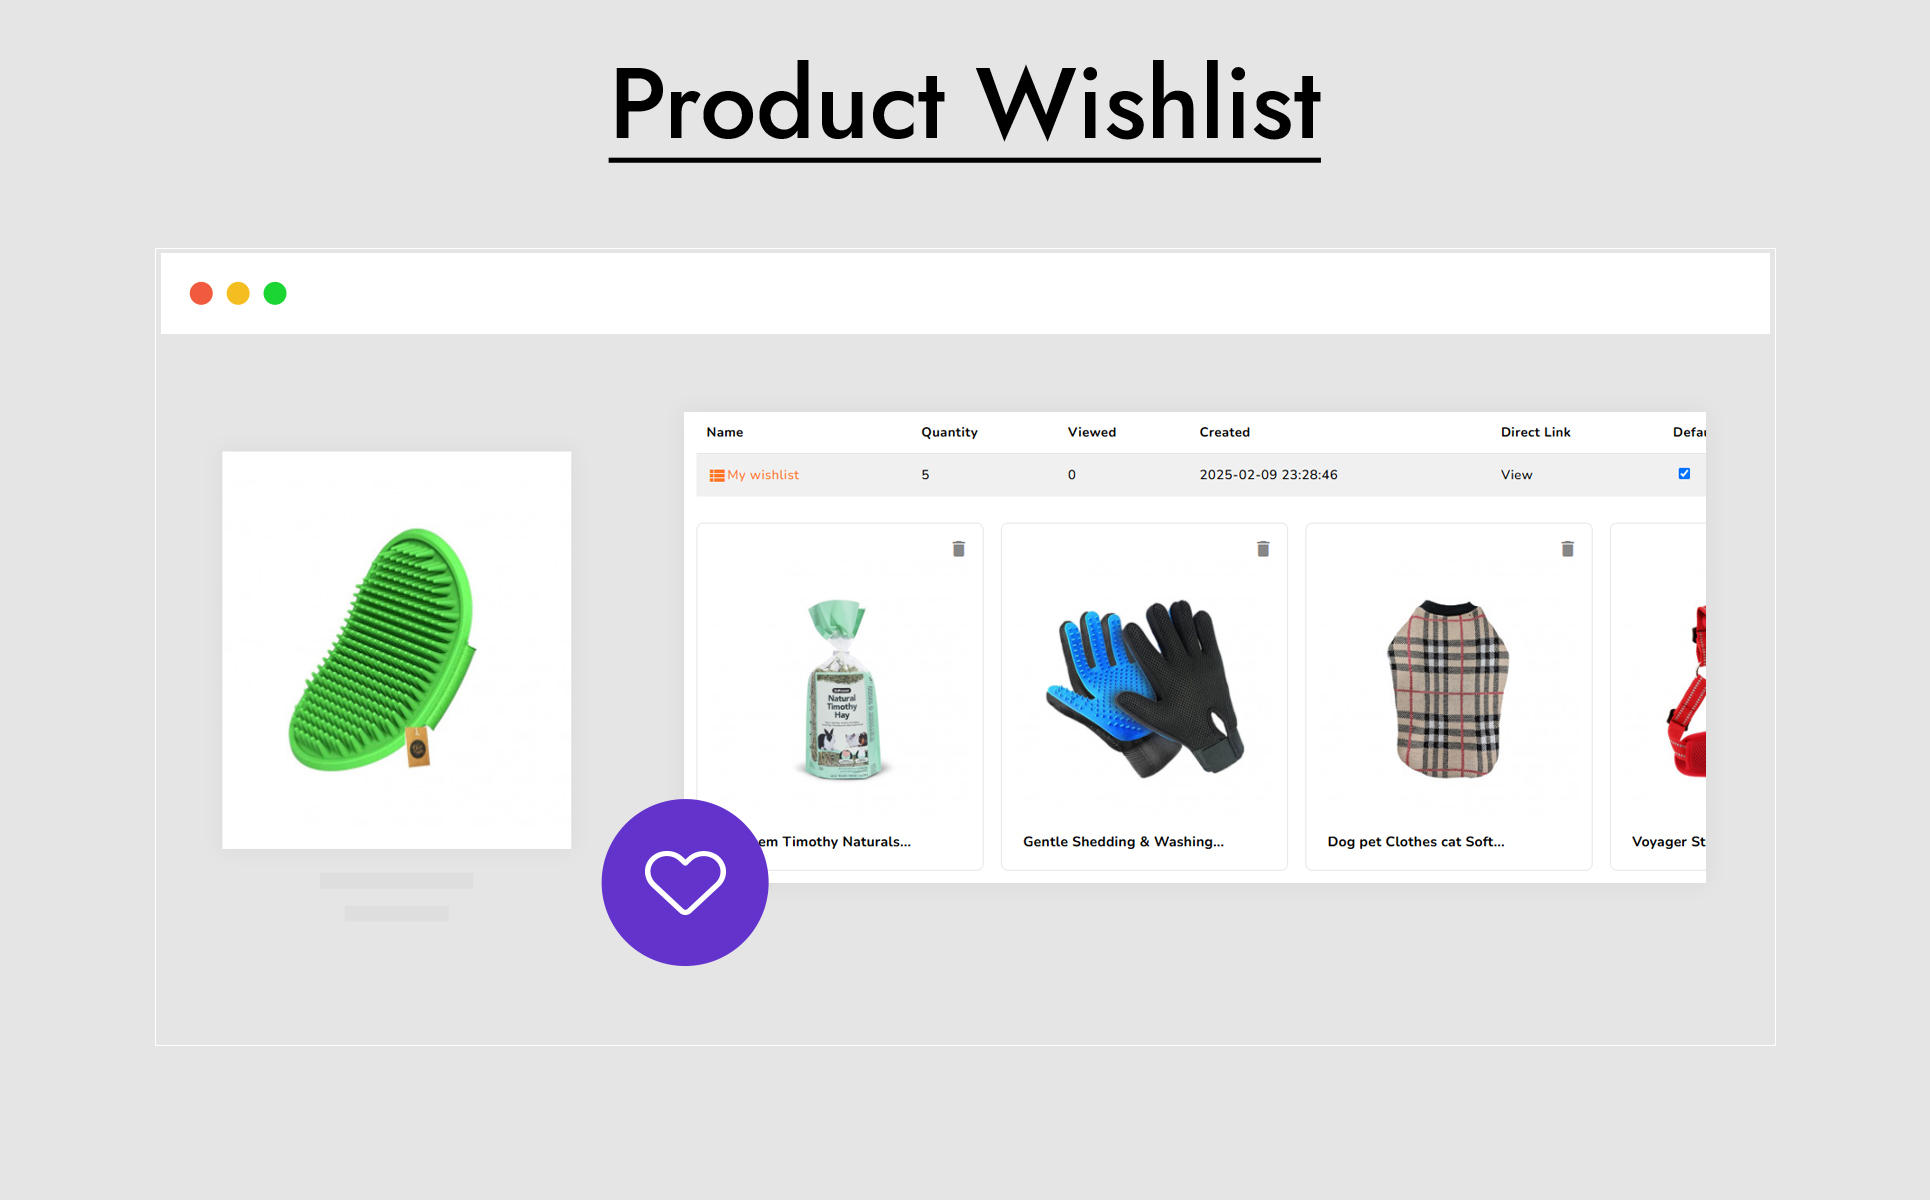Select the Quantity column header
This screenshot has width=1930, height=1200.
pyautogui.click(x=949, y=432)
